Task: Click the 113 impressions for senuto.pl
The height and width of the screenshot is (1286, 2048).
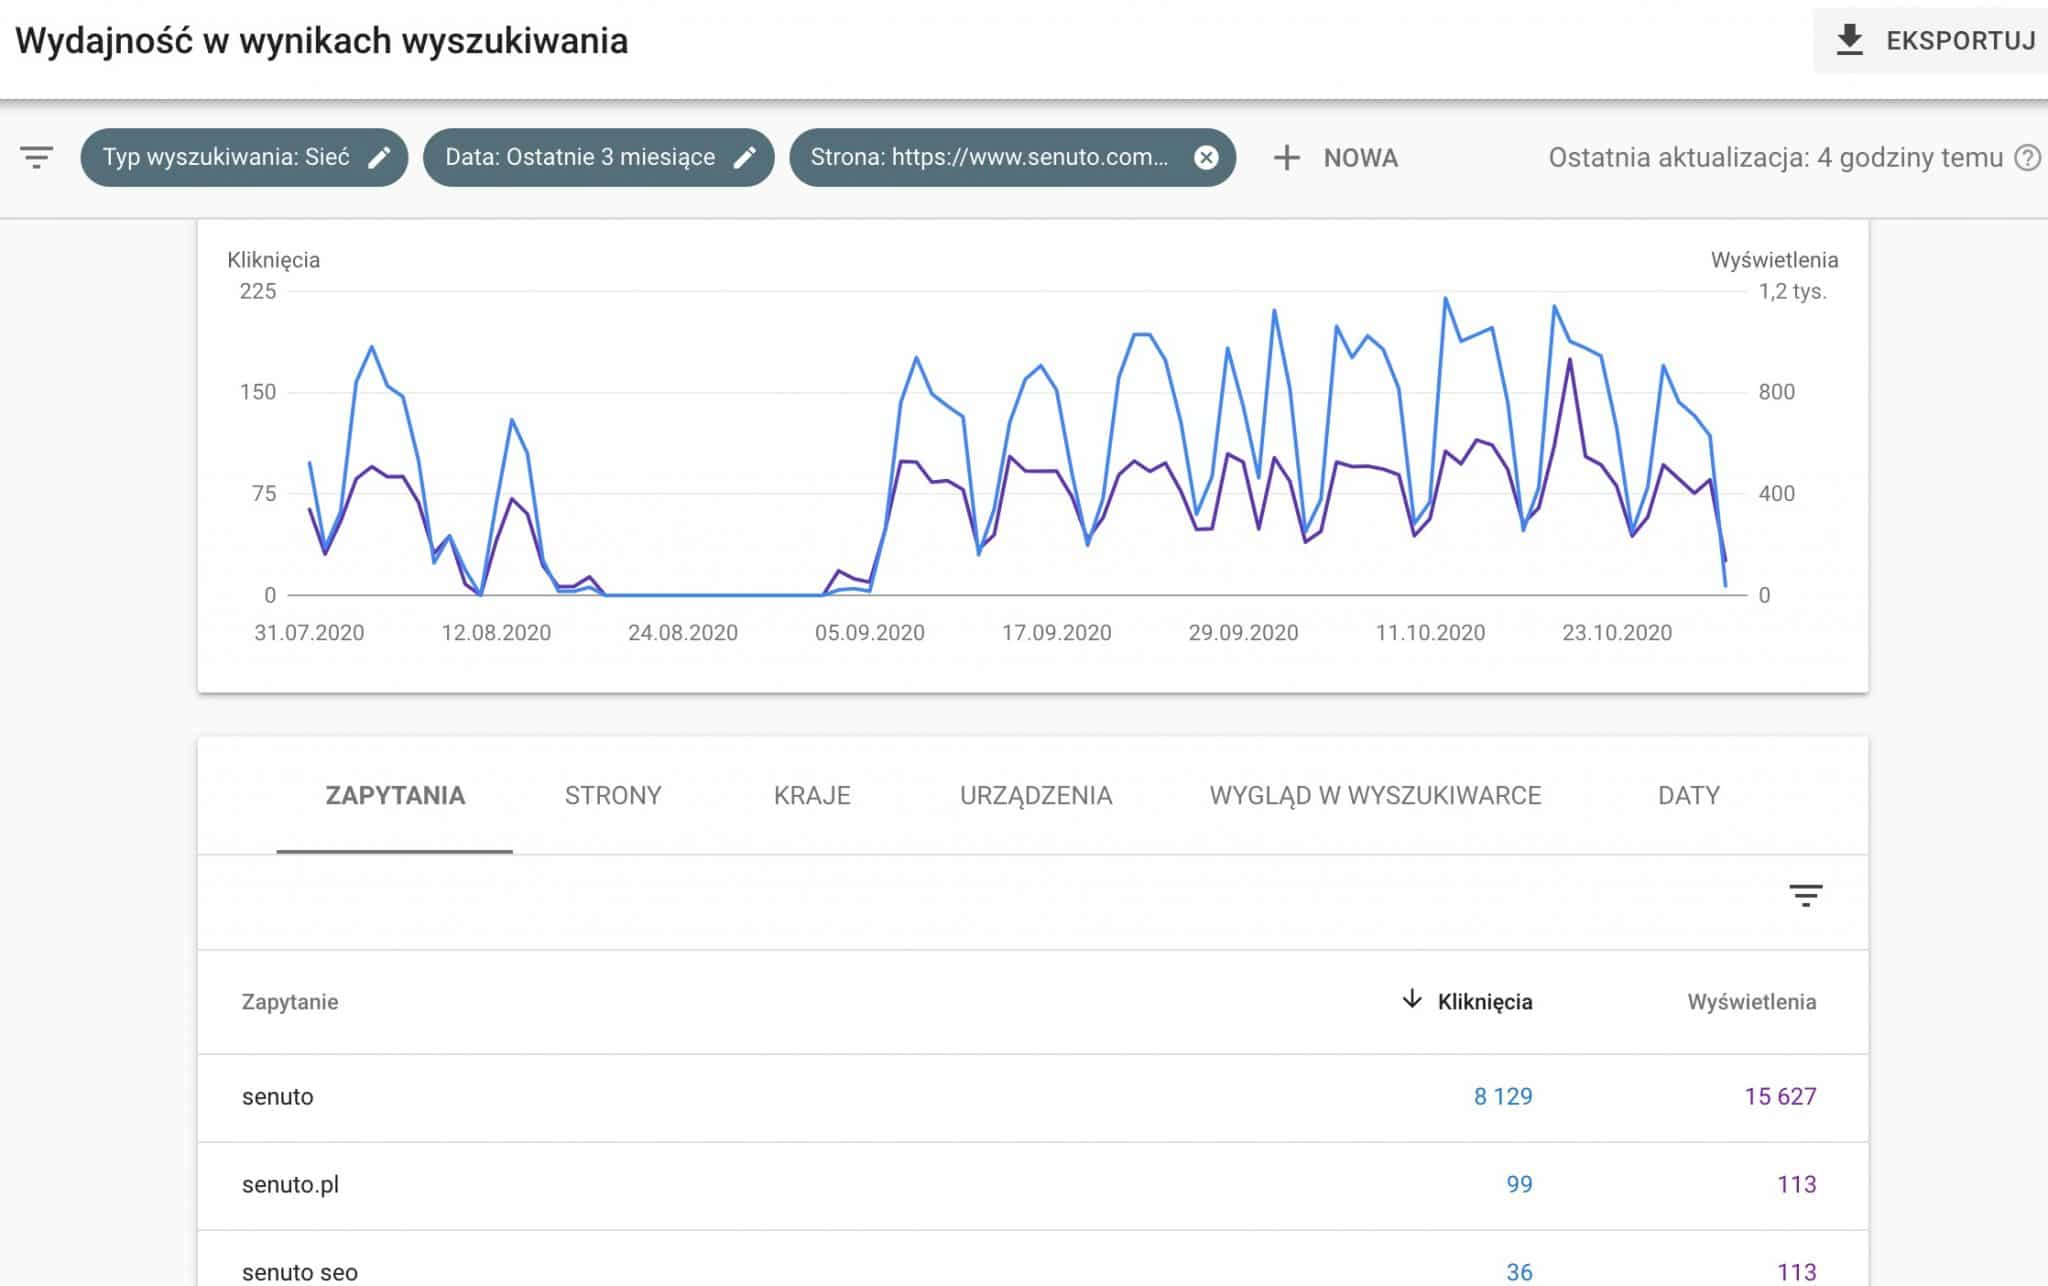Action: click(1796, 1185)
